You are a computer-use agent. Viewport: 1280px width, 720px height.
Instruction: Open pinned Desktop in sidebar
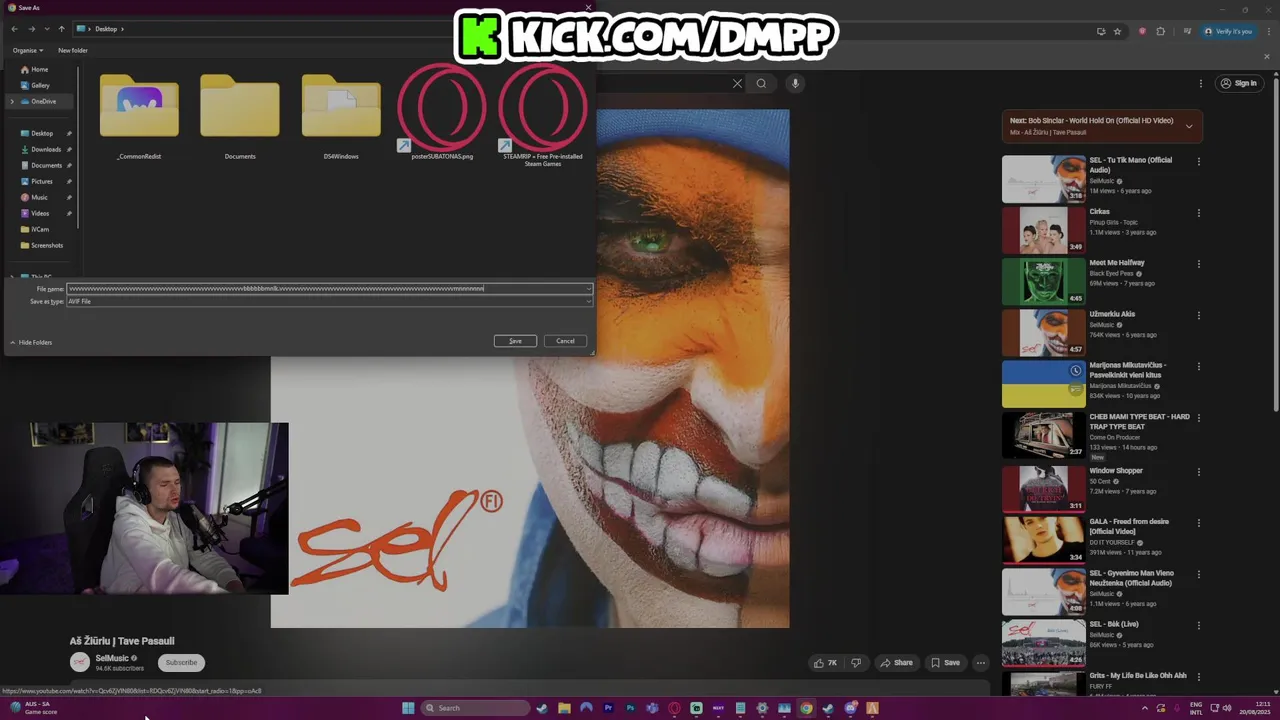[x=42, y=133]
